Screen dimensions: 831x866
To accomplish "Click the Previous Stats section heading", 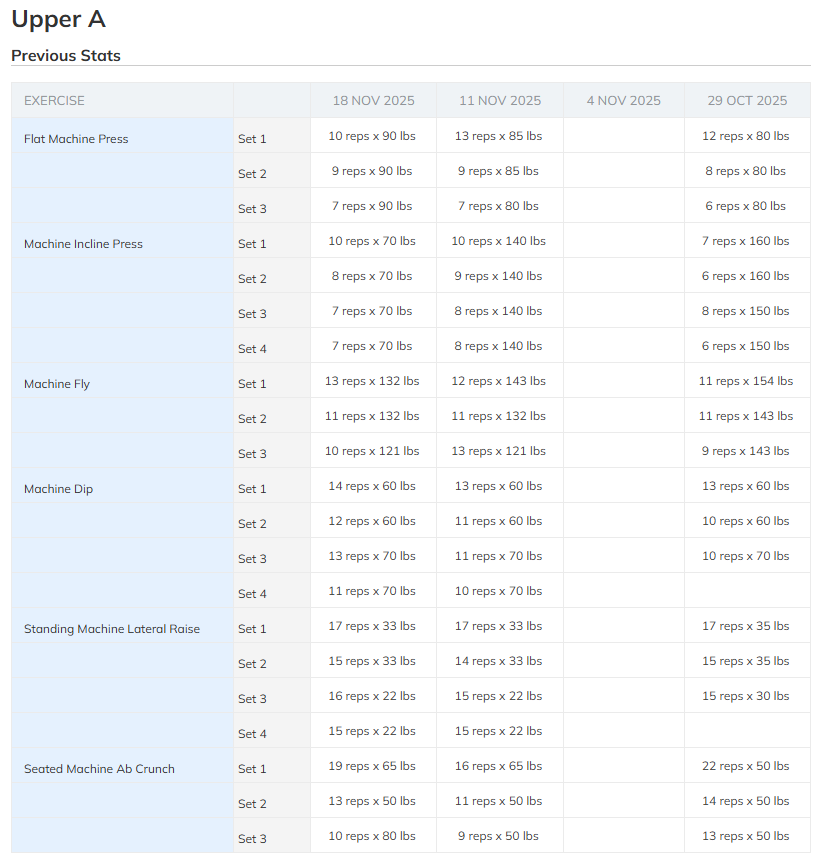I will pyautogui.click(x=66, y=56).
